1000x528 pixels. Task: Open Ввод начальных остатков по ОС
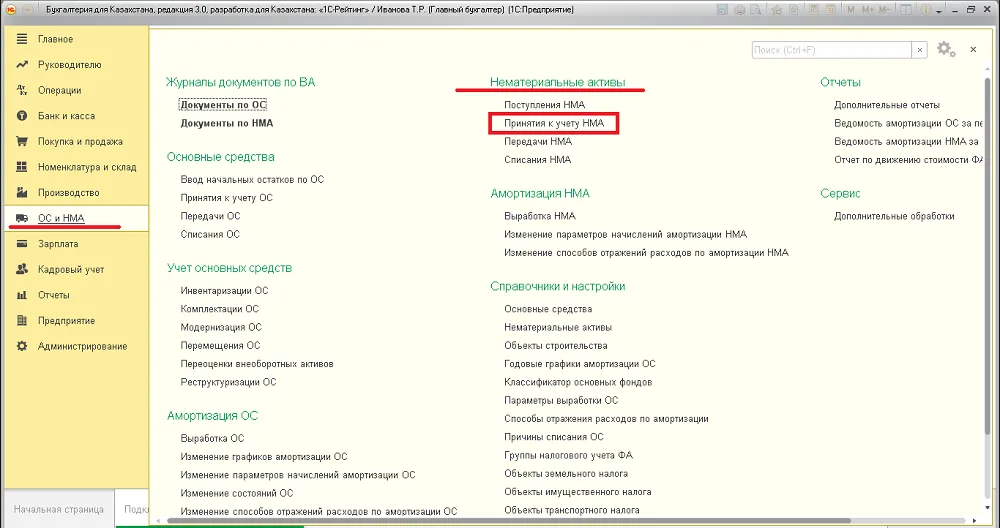click(252, 180)
